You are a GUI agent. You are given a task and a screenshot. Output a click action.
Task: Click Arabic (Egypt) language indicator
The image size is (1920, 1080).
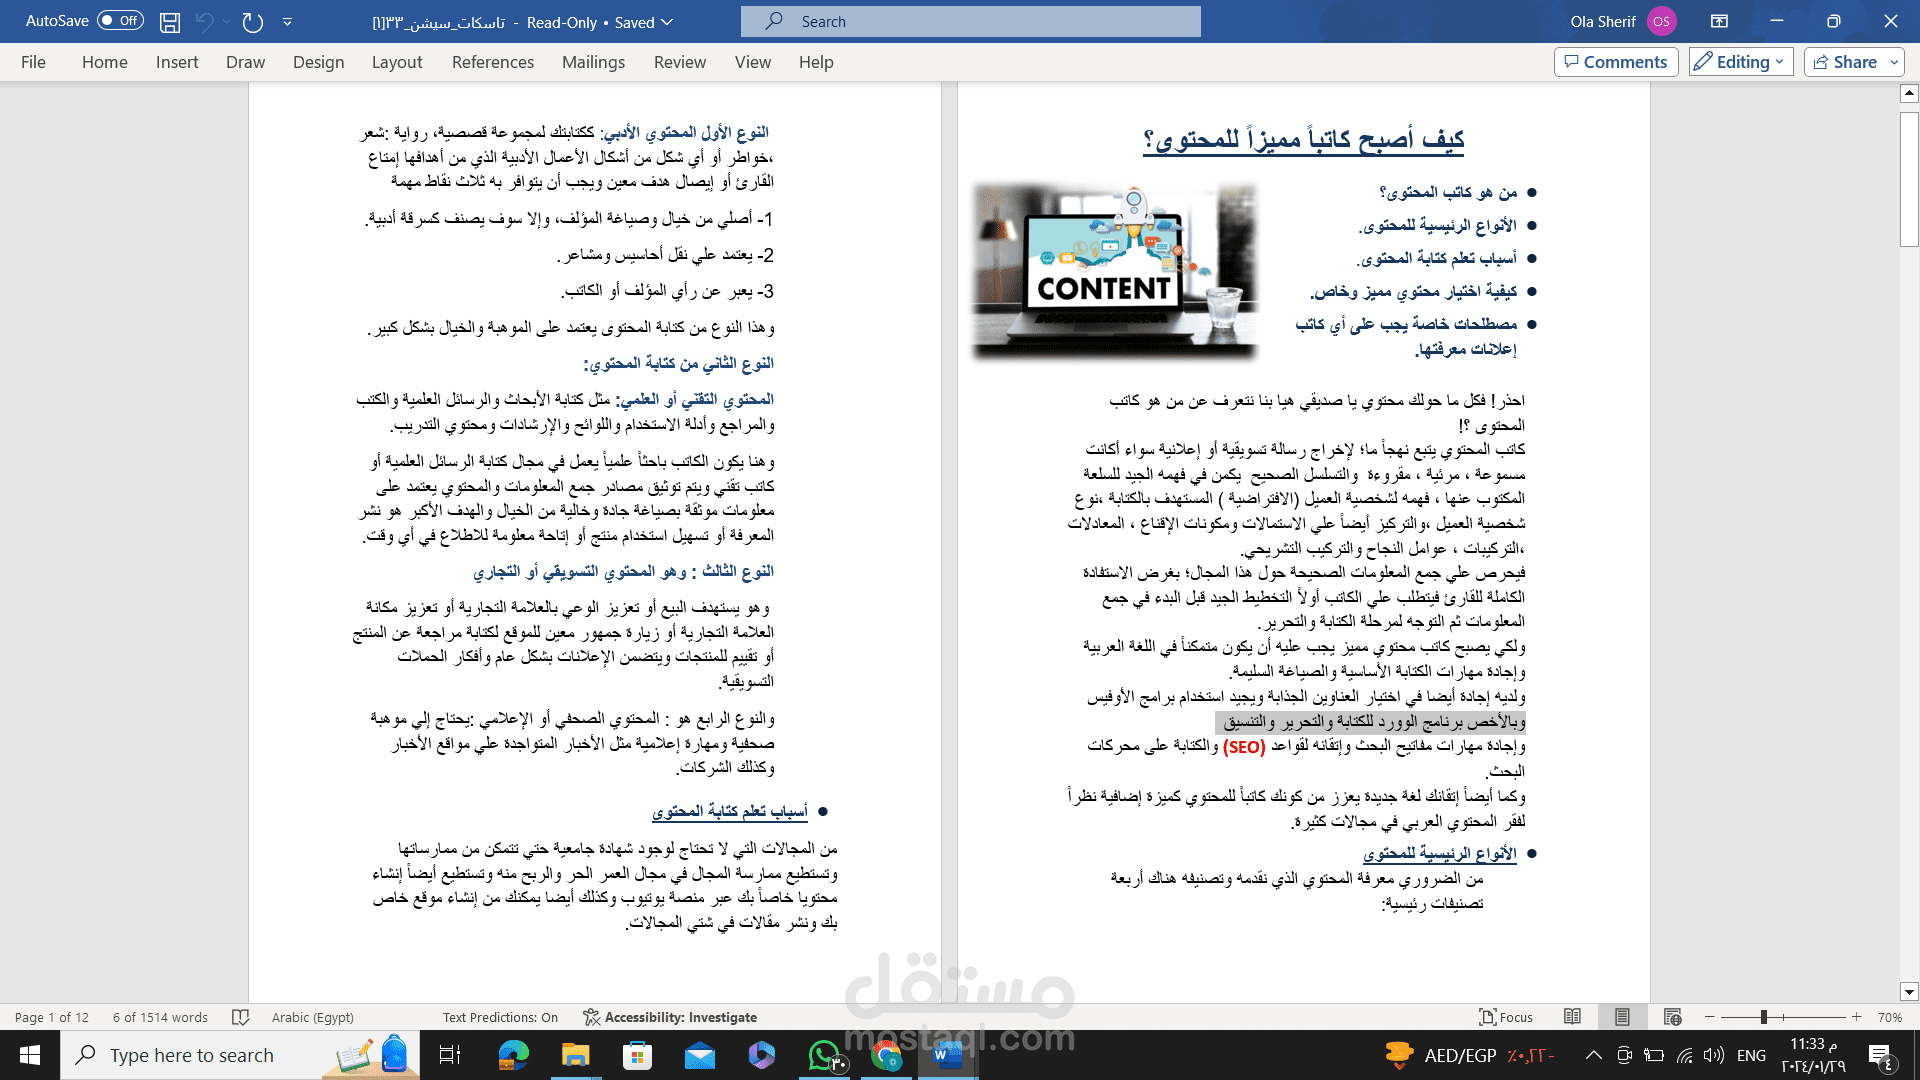(313, 1017)
